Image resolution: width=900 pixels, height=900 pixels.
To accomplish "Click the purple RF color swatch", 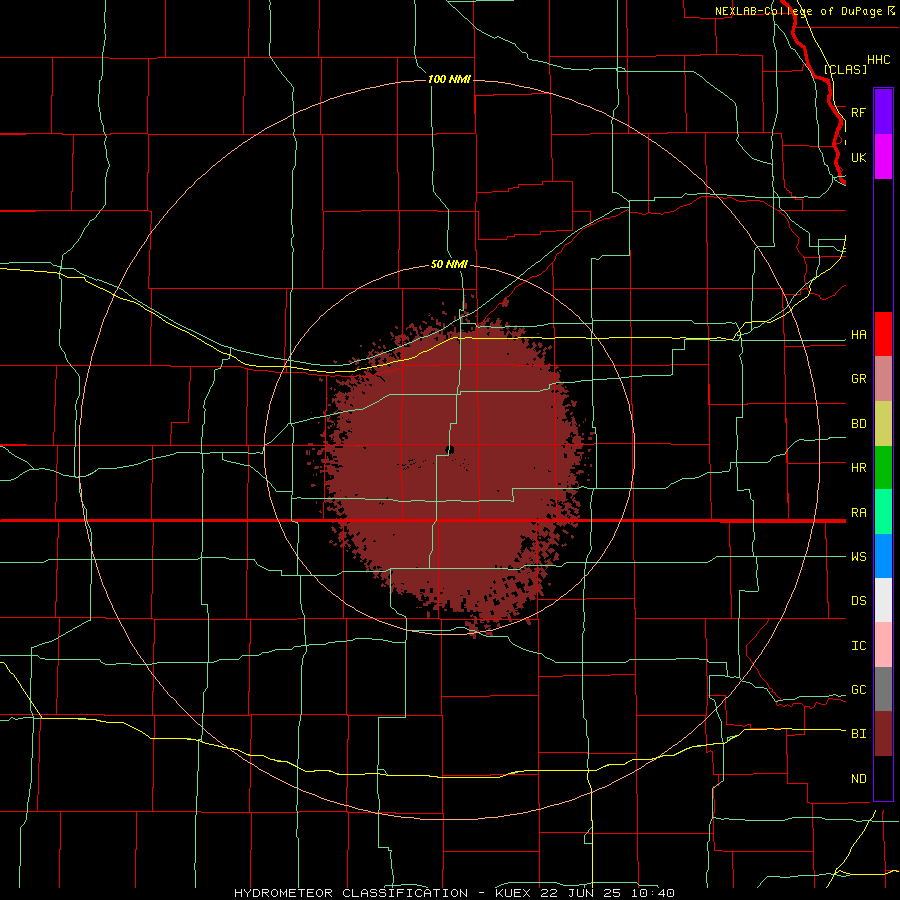I will pyautogui.click(x=883, y=112).
